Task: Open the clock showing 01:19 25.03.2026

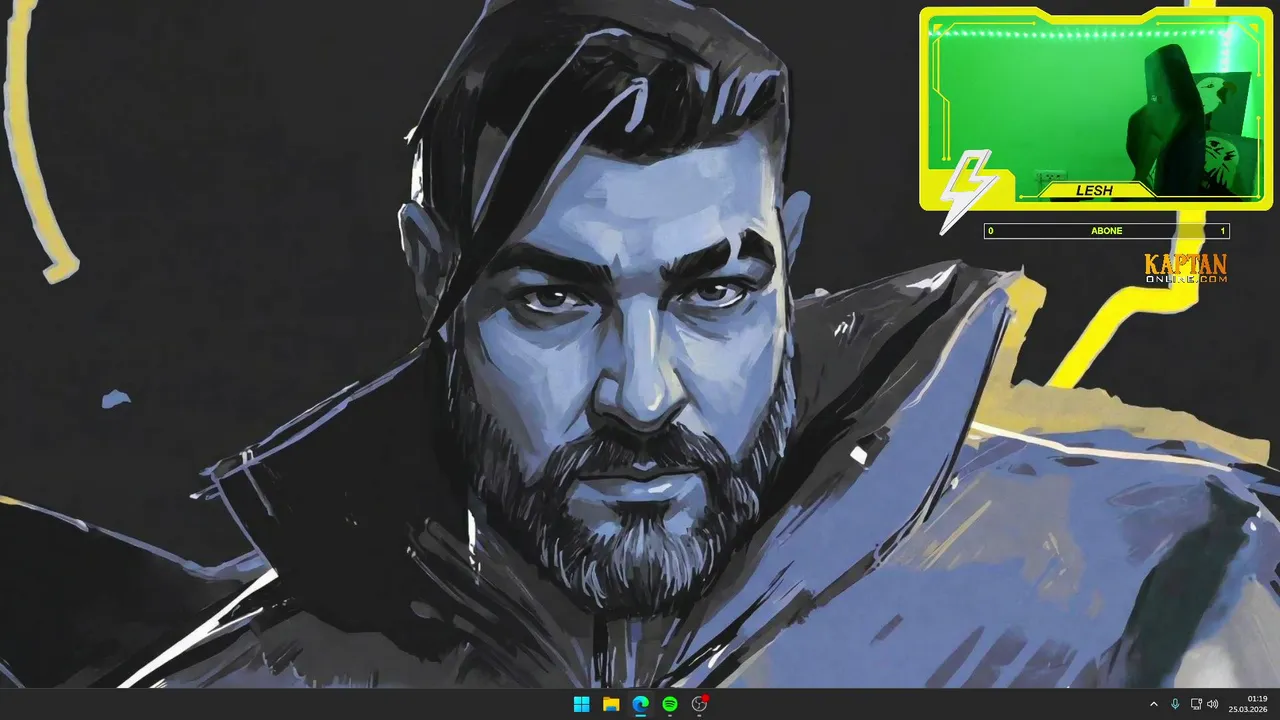Action: (1248, 704)
